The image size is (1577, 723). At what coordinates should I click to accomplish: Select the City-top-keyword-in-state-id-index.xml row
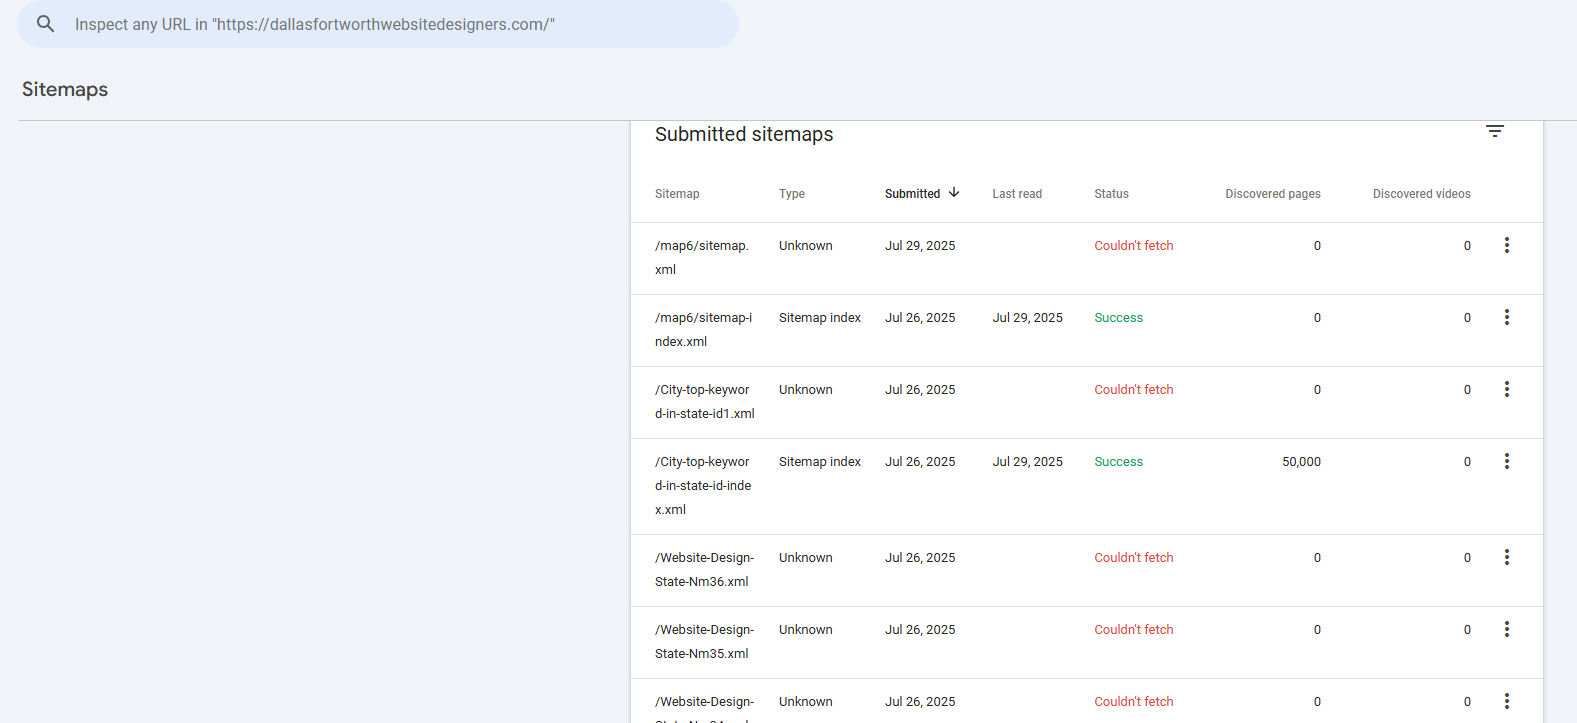click(703, 486)
